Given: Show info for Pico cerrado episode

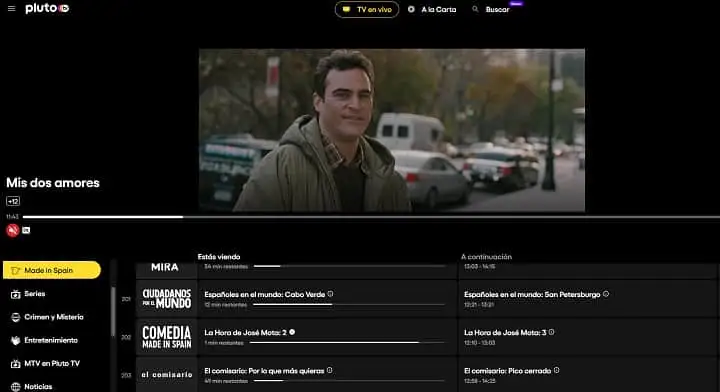Looking at the screenshot, I should pos(557,370).
